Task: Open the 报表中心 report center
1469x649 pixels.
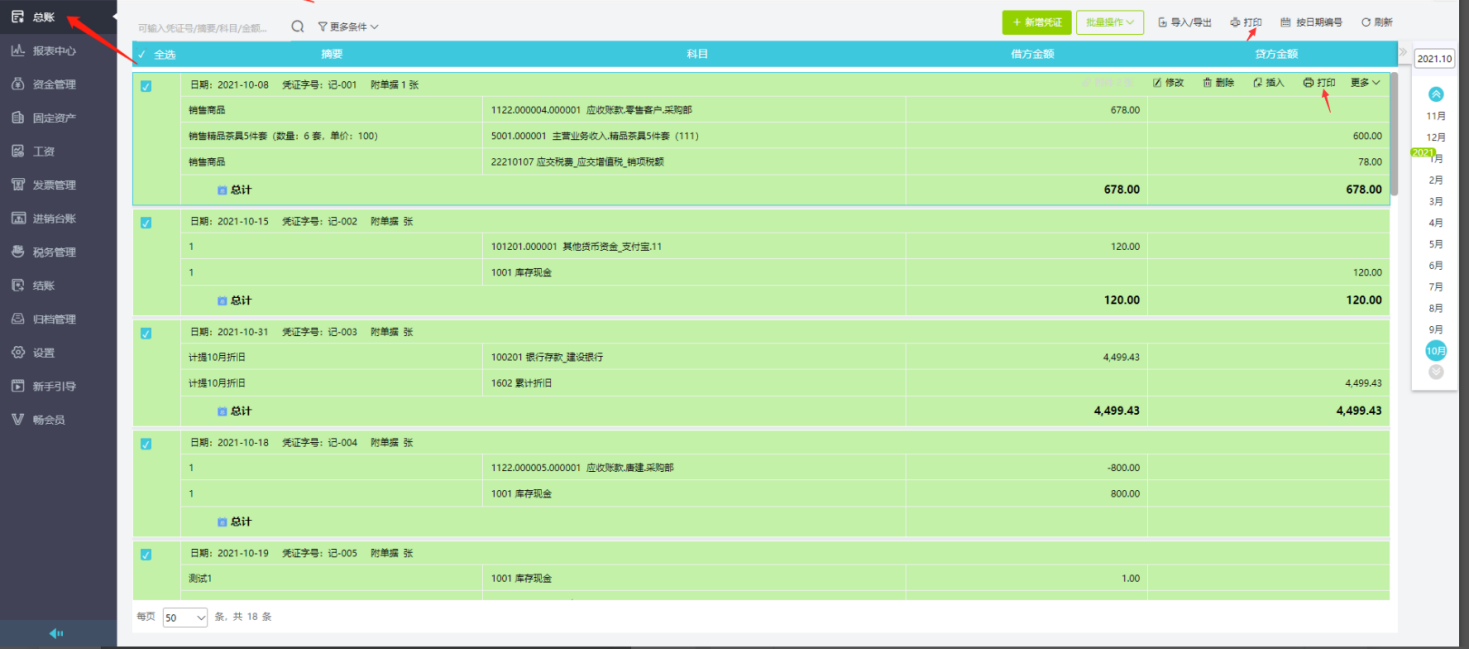Action: 54,51
